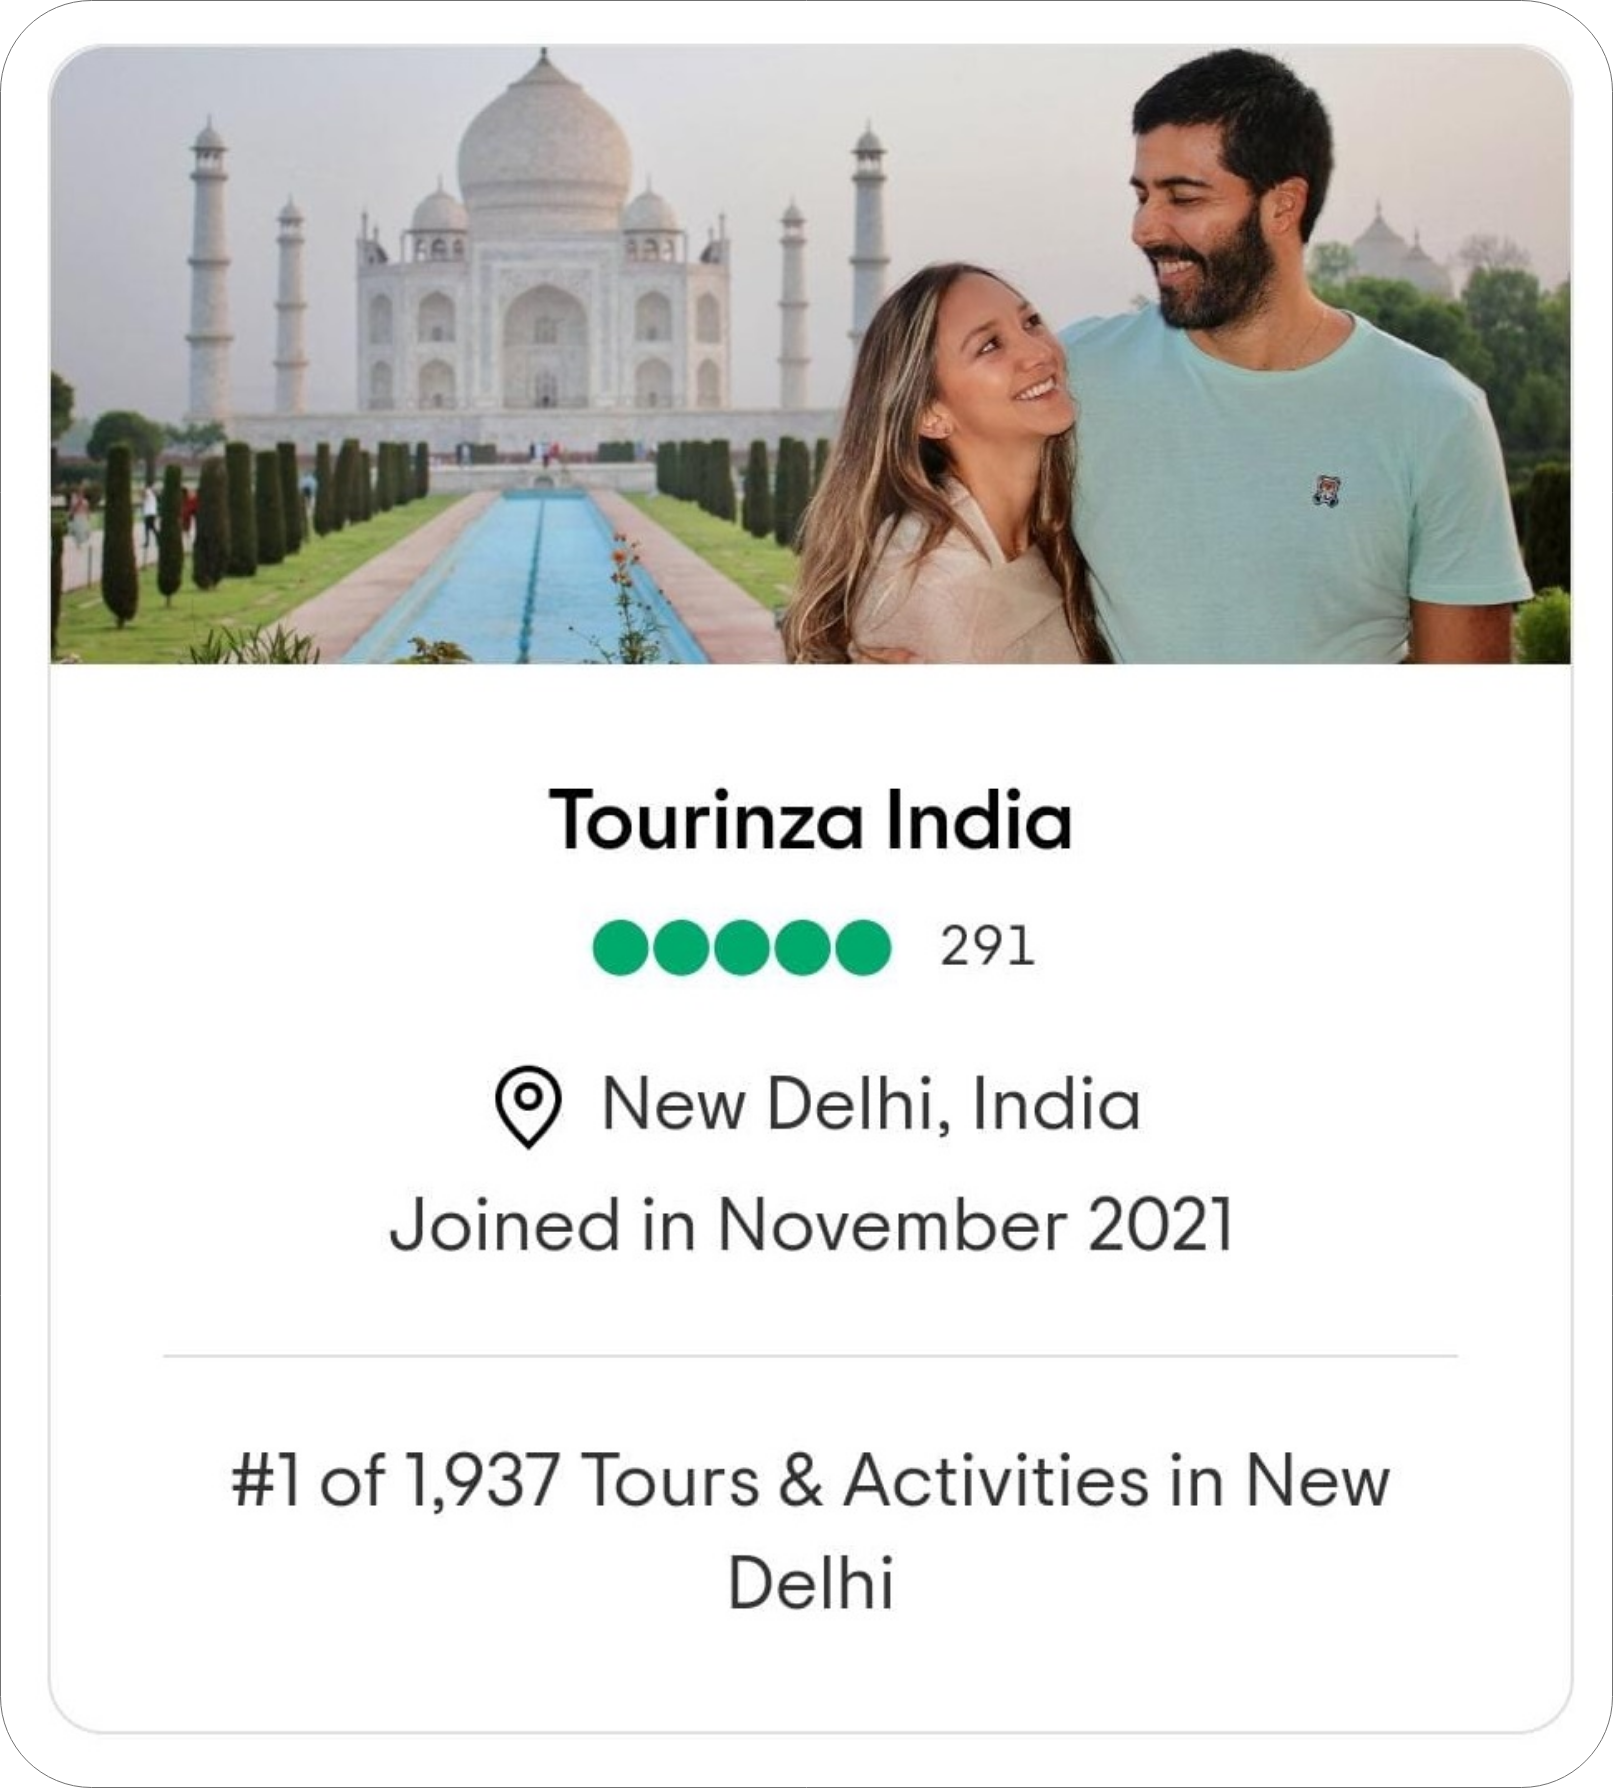
Task: Click the New Delhi, India location link
Action: point(870,1110)
